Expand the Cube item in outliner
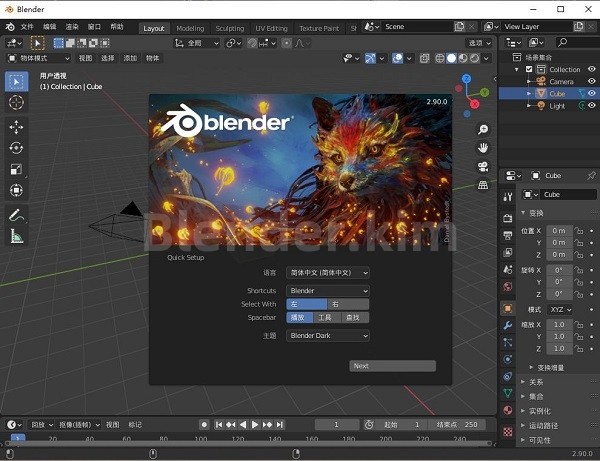 pos(530,93)
